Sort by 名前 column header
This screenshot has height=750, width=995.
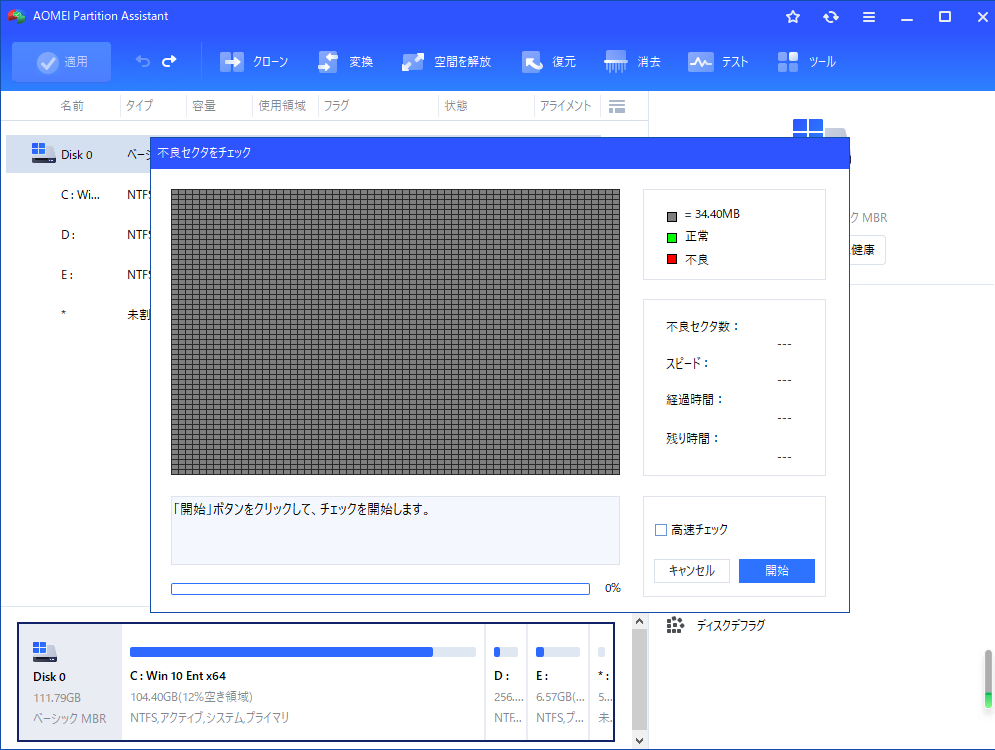72,105
